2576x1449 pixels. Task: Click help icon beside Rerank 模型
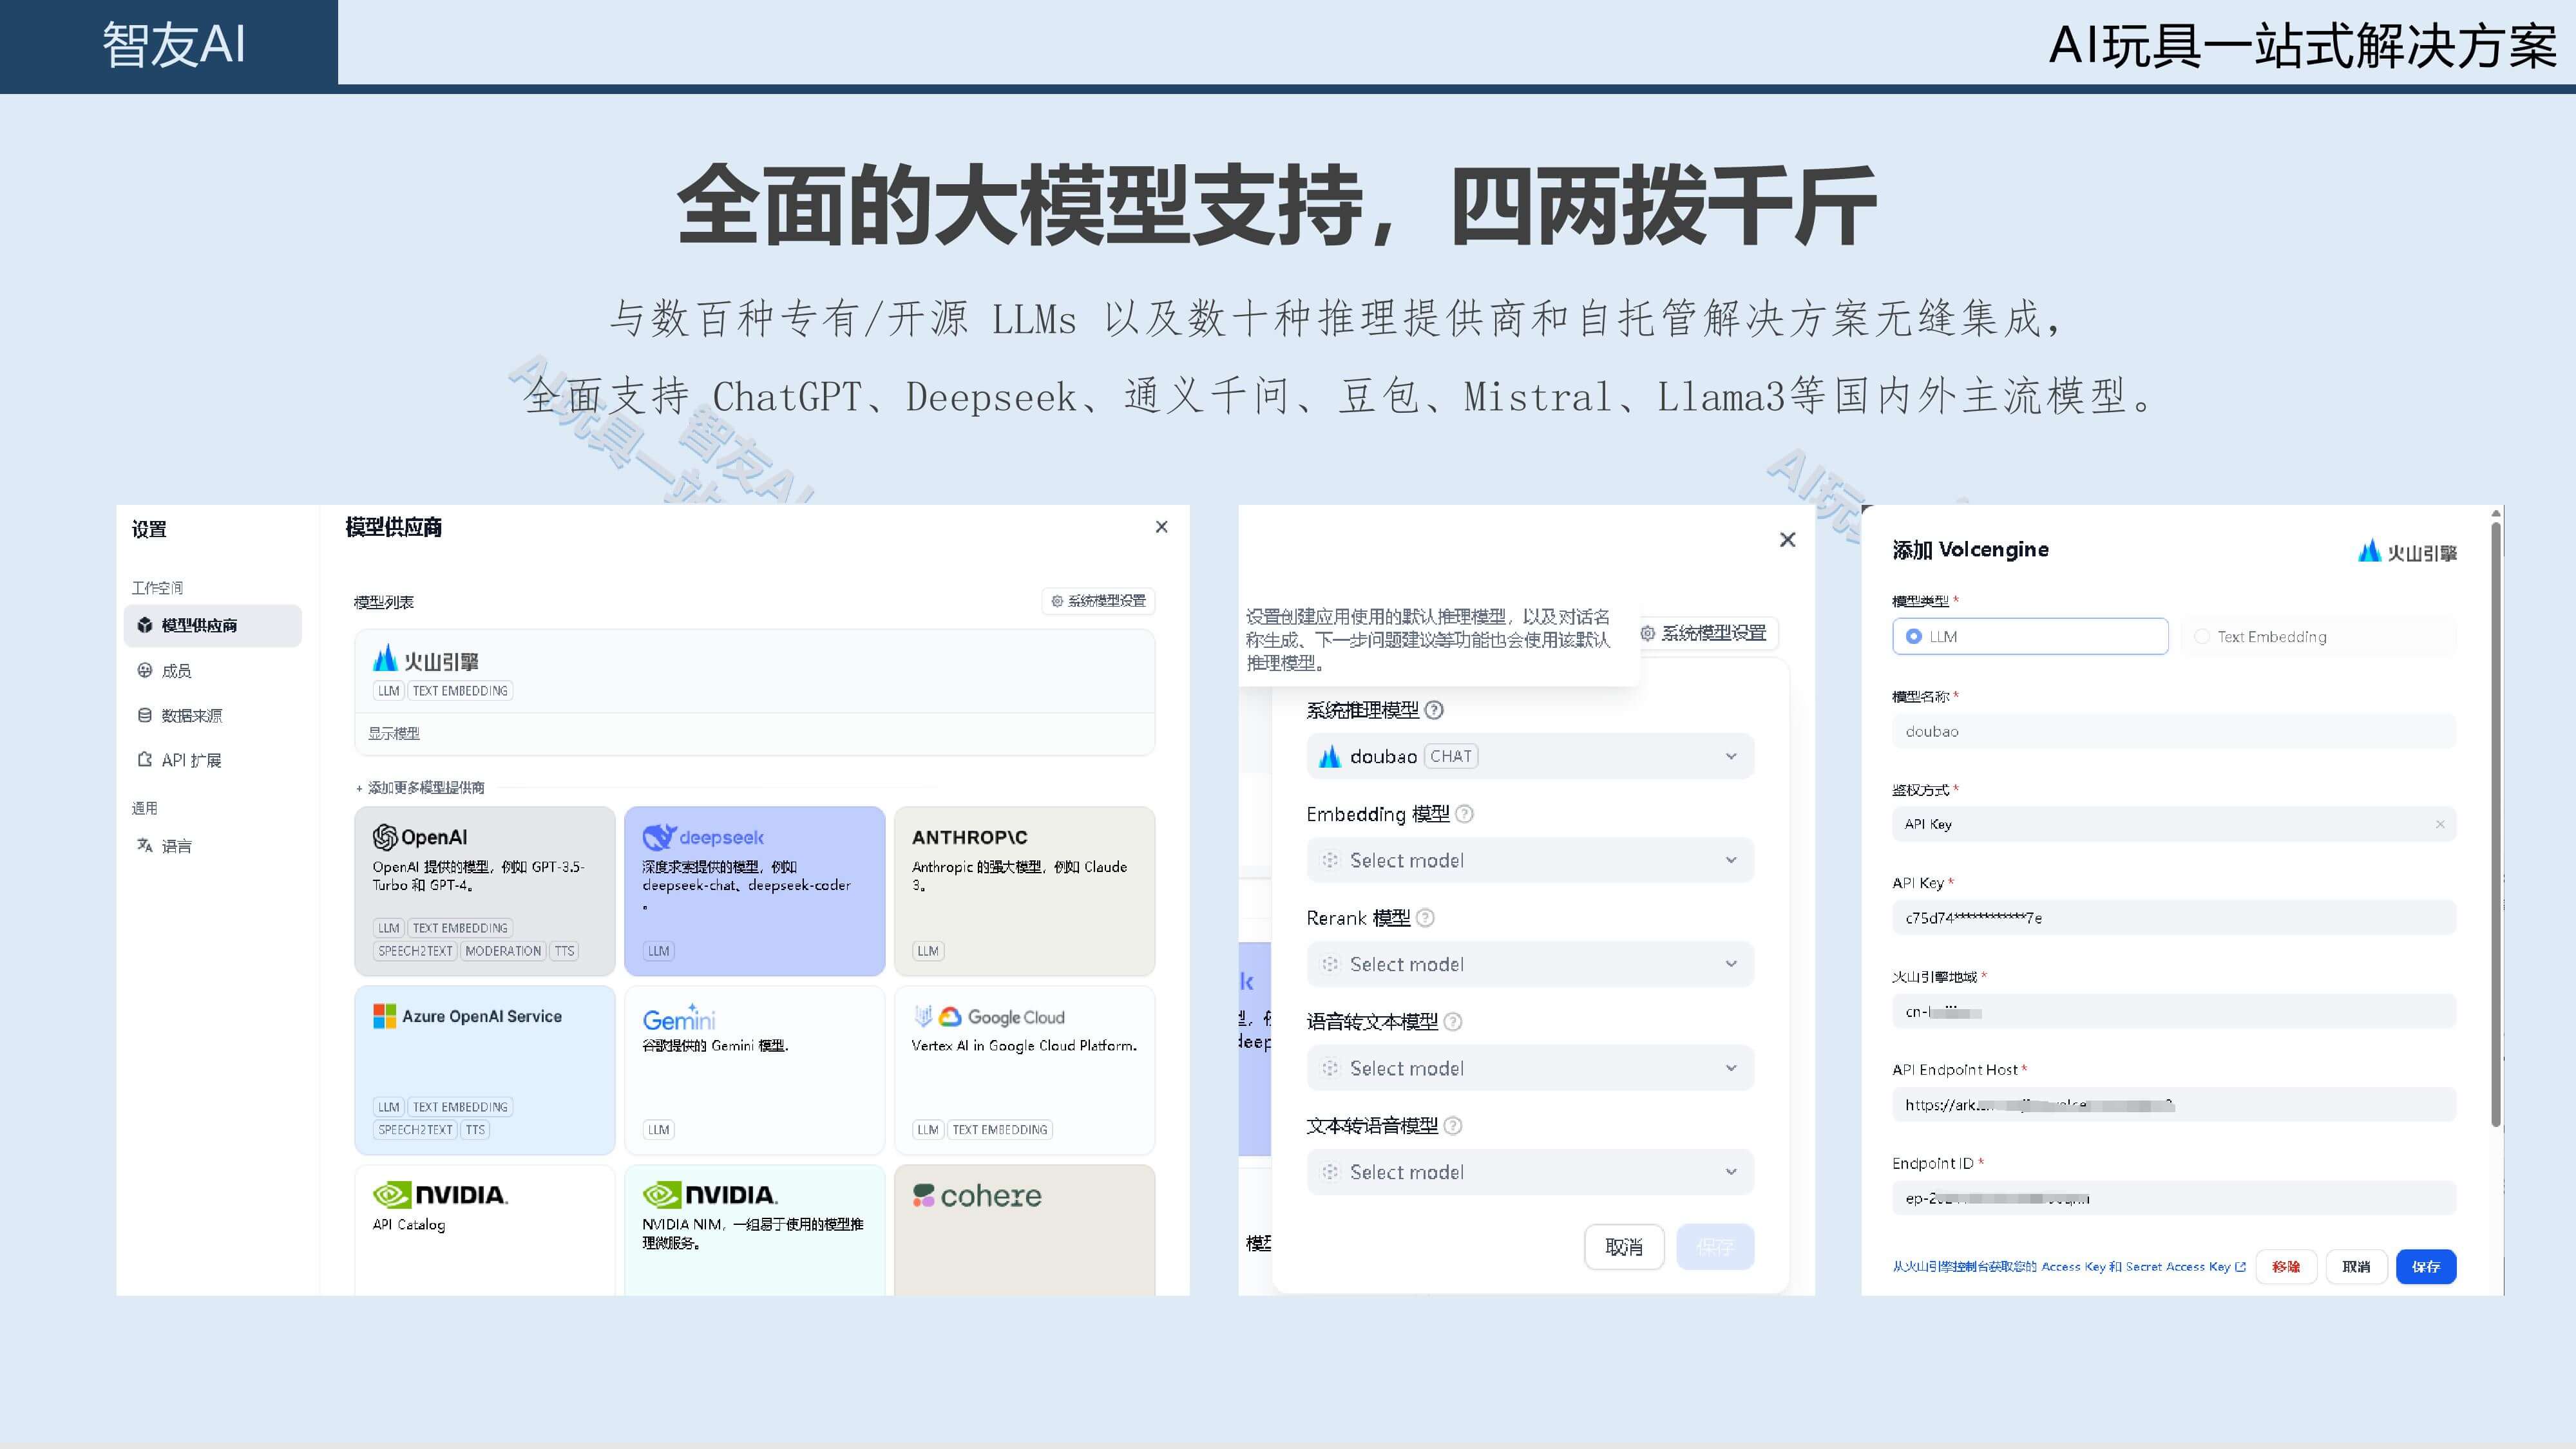coord(1425,918)
